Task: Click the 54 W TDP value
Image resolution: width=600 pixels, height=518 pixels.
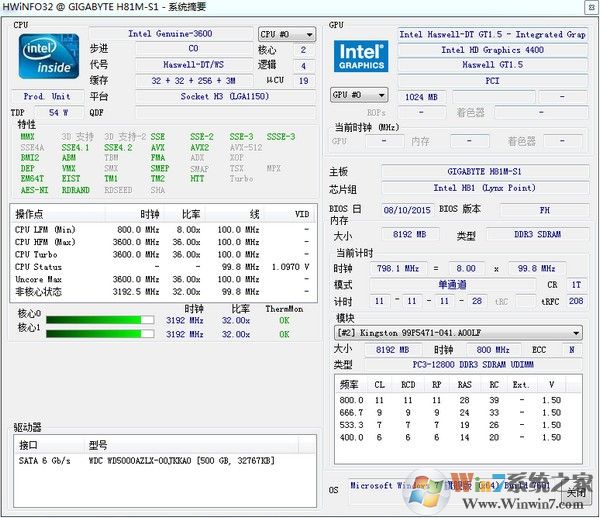Action: tap(59, 112)
